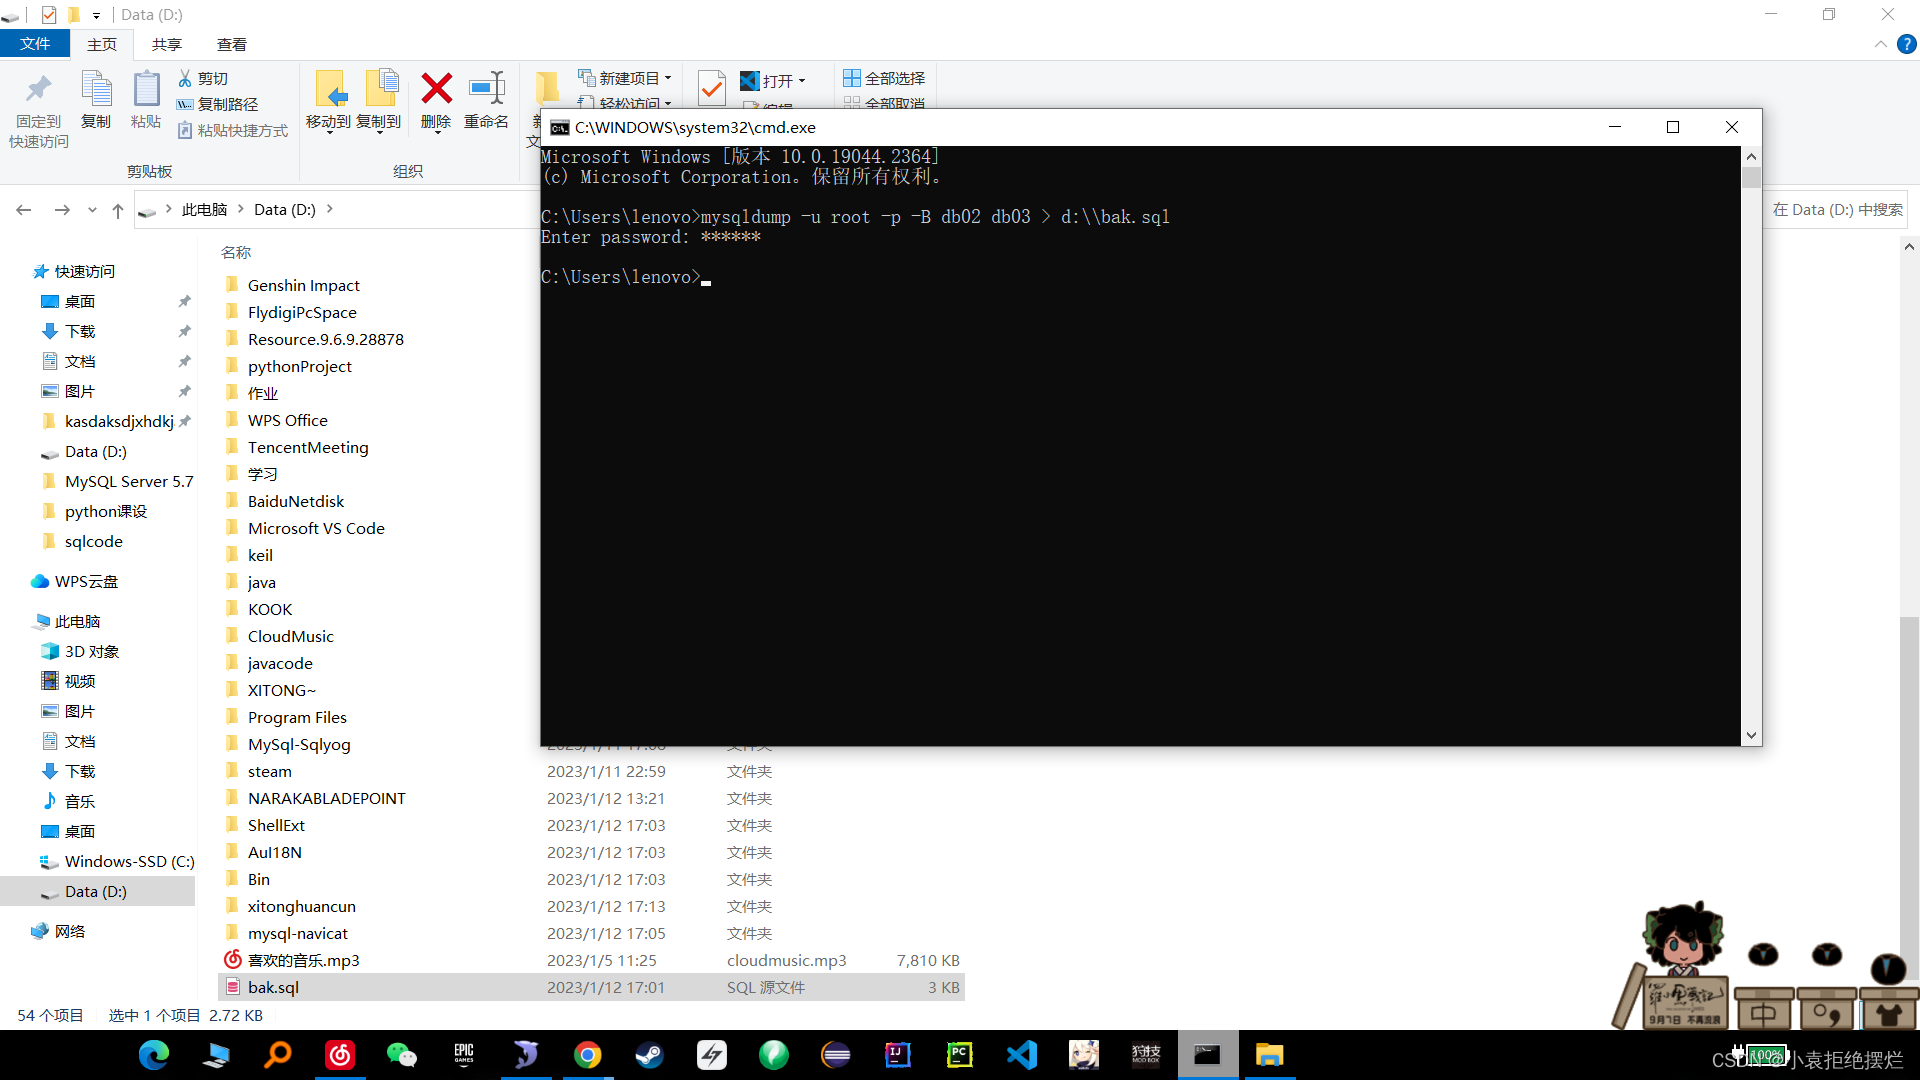Expand breadcrumb chevron after 此电脑
This screenshot has height=1080, width=1920.
[240, 209]
